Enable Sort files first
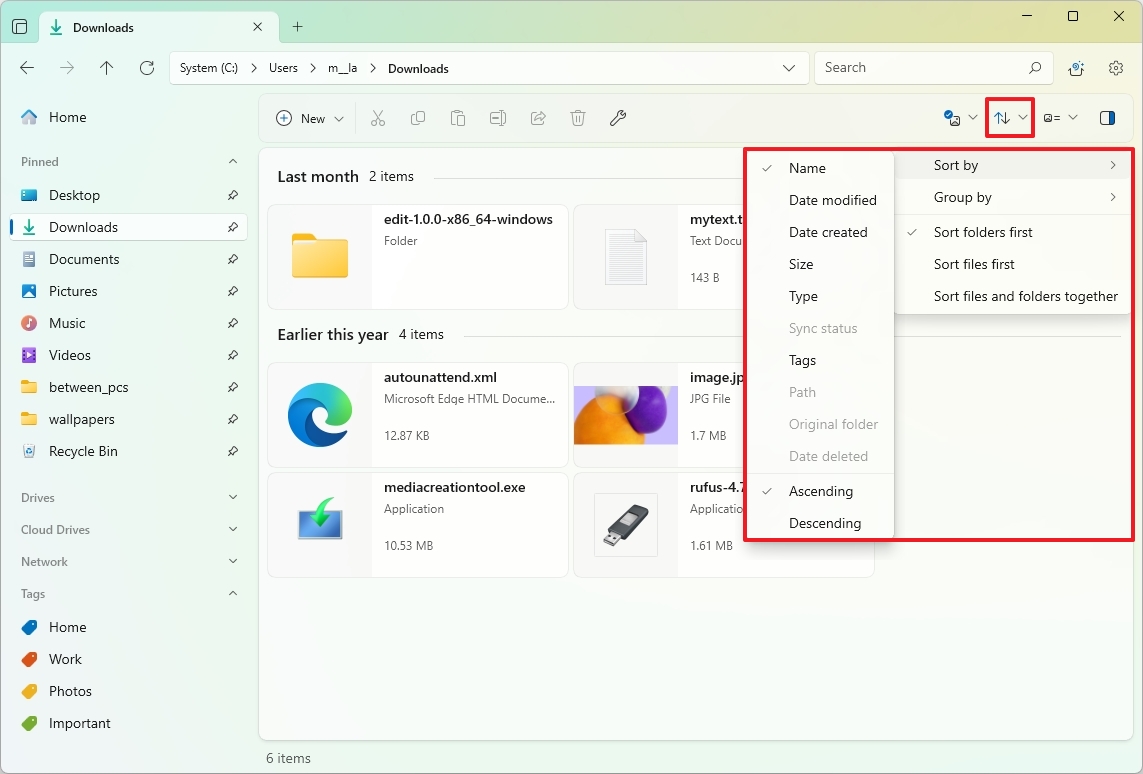 pos(975,264)
